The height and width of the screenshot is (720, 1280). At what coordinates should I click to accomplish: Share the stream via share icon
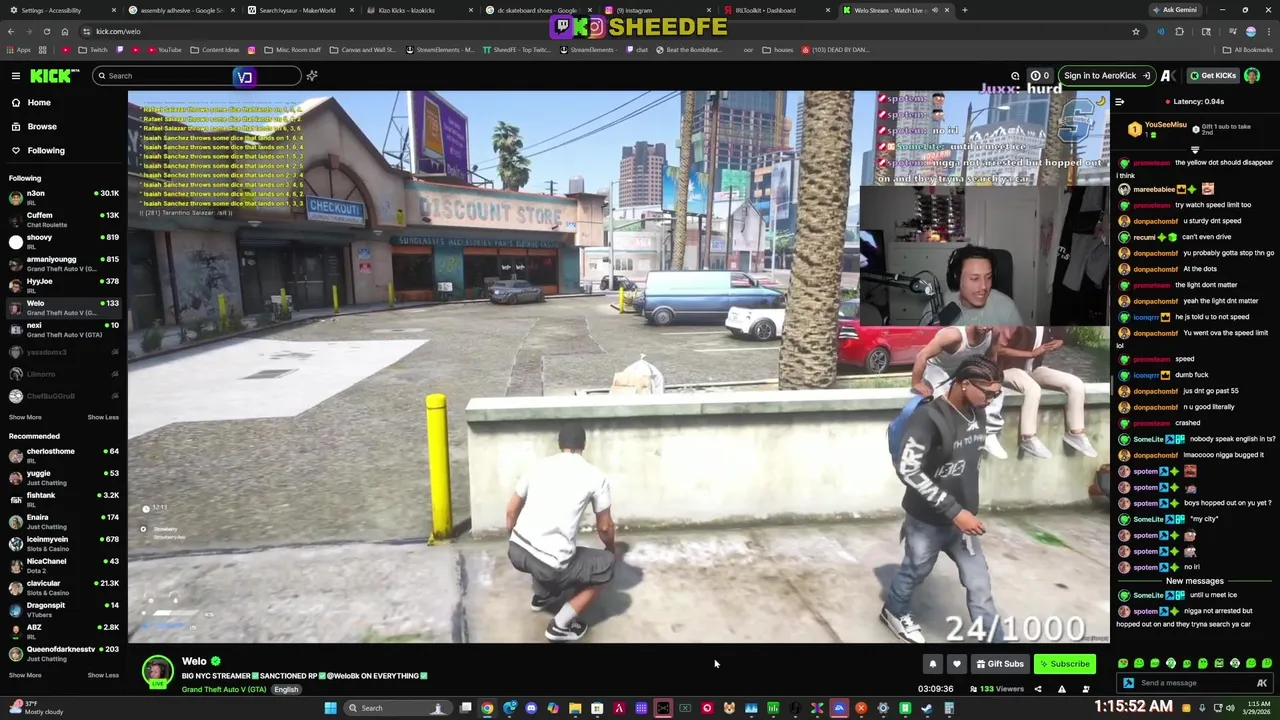pos(1038,689)
